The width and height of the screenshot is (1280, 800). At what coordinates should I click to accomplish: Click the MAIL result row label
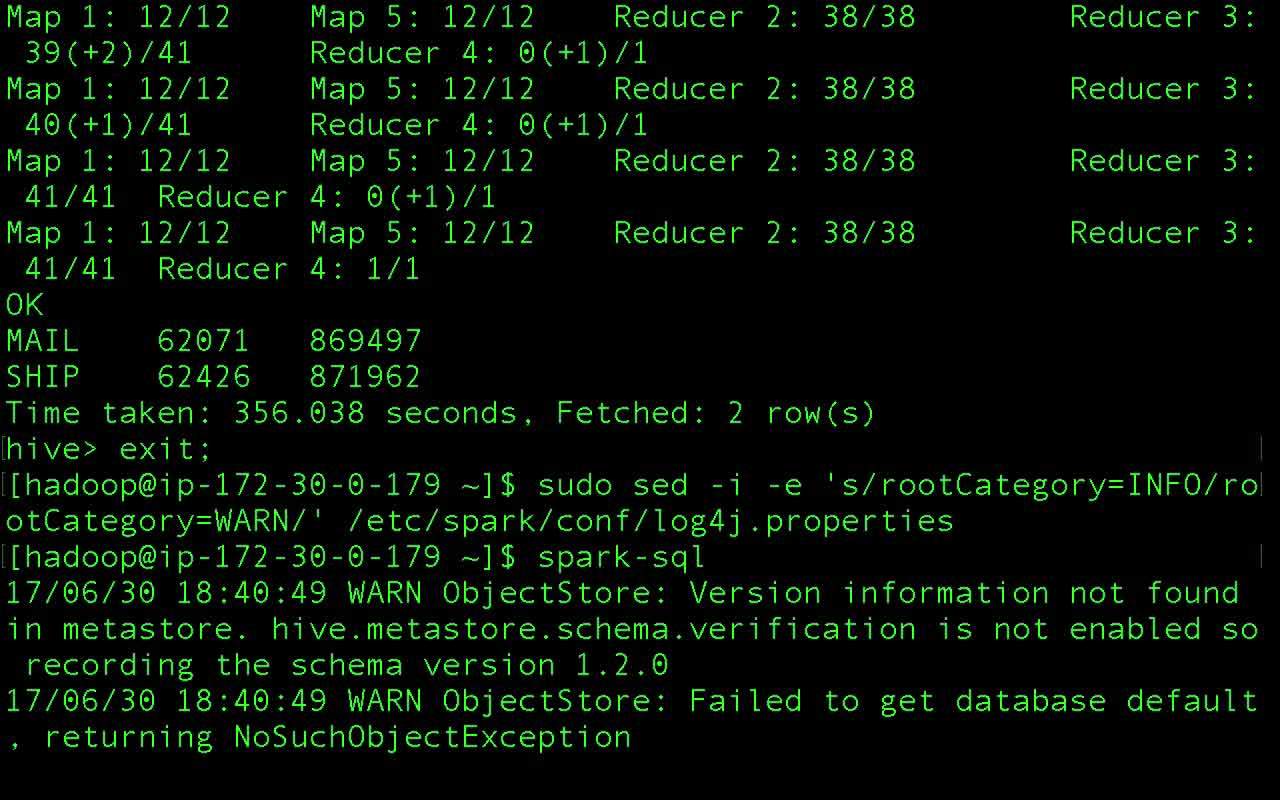[43, 341]
